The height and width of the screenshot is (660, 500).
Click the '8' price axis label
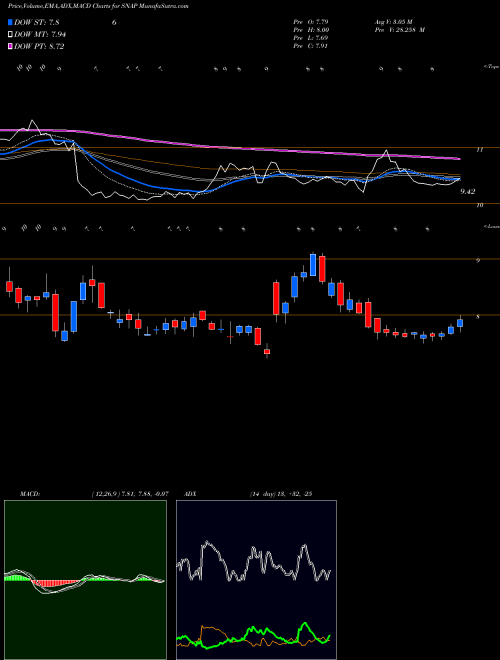pyautogui.click(x=478, y=317)
